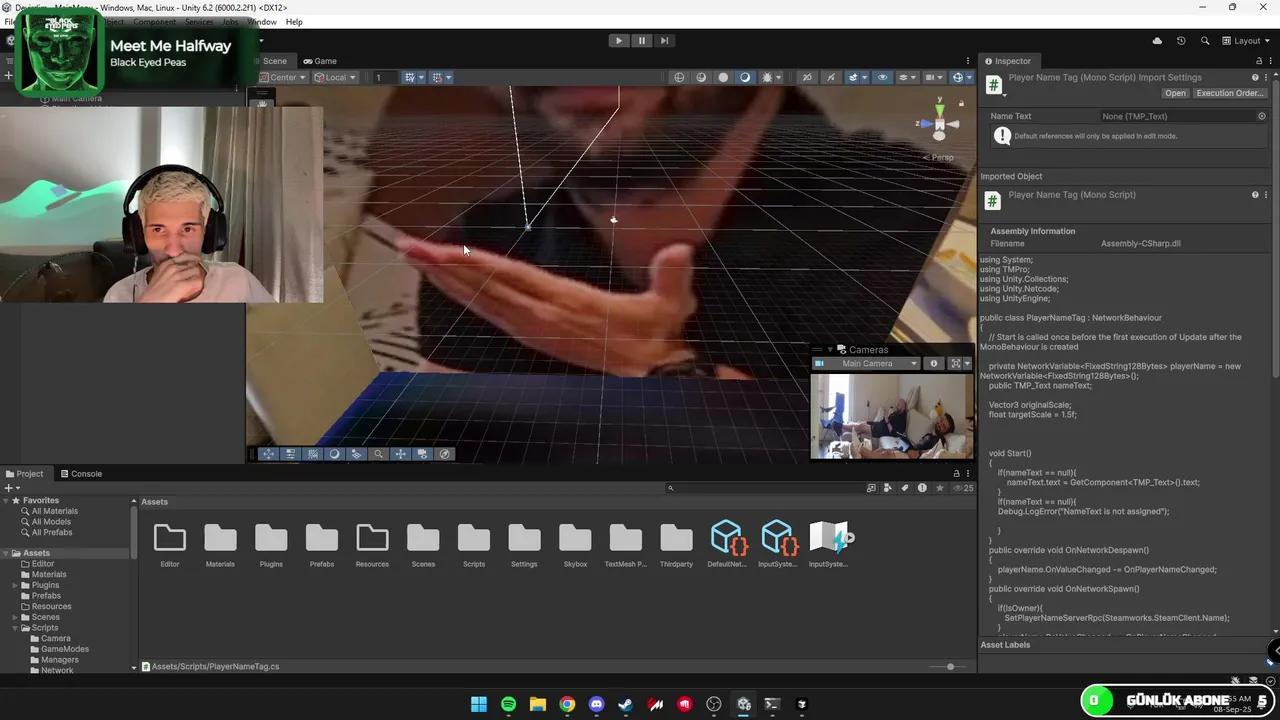
Task: Toggle scene audio icon highlighted in blue
Action: coord(745,78)
